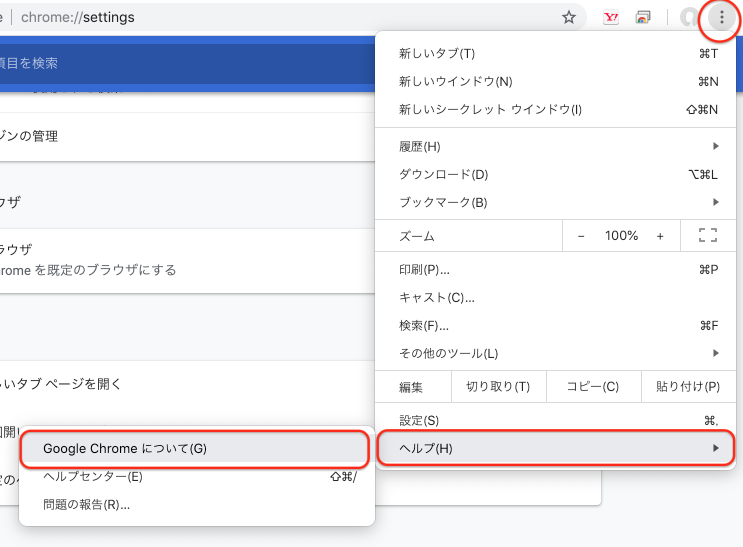Focus the settings search field
Viewport: 743px width, 547px height.
tap(187, 63)
